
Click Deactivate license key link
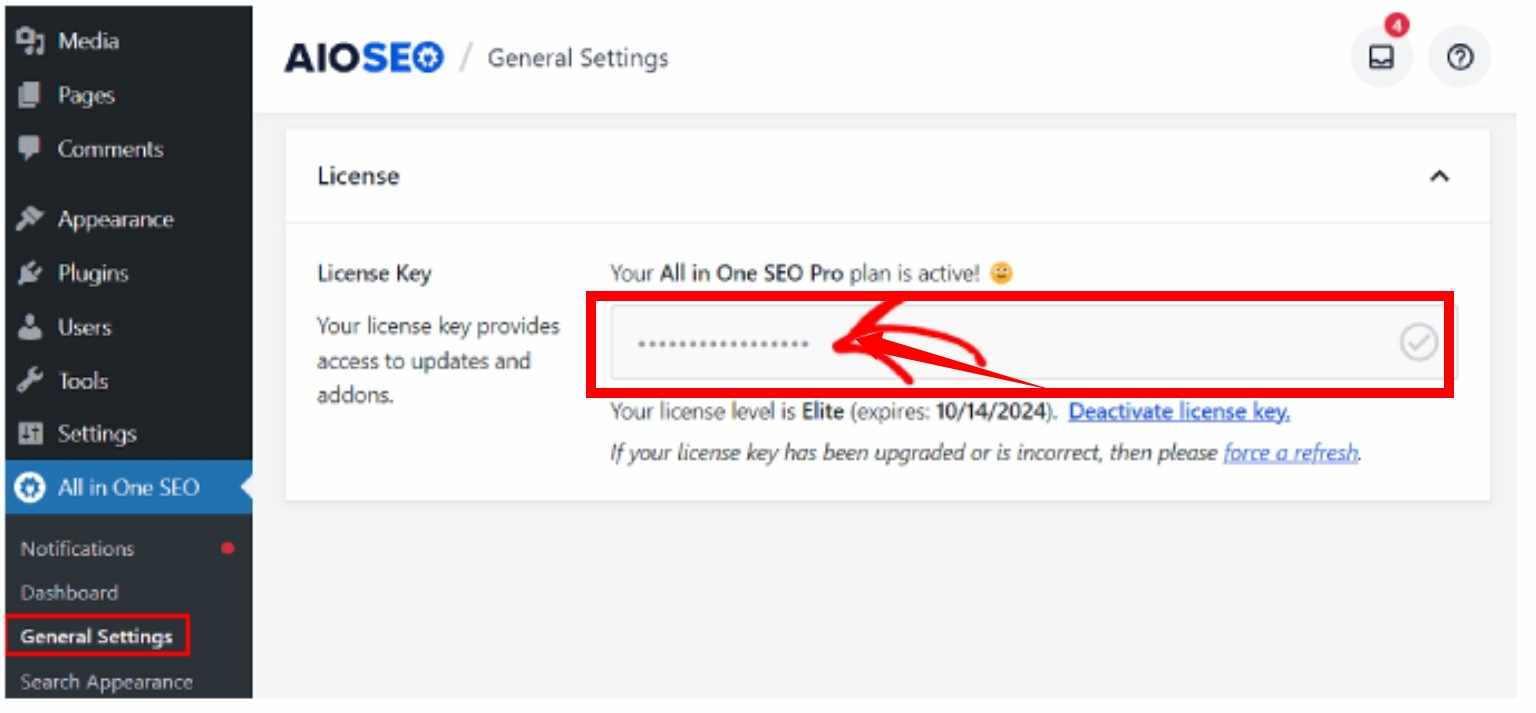pos(1179,412)
